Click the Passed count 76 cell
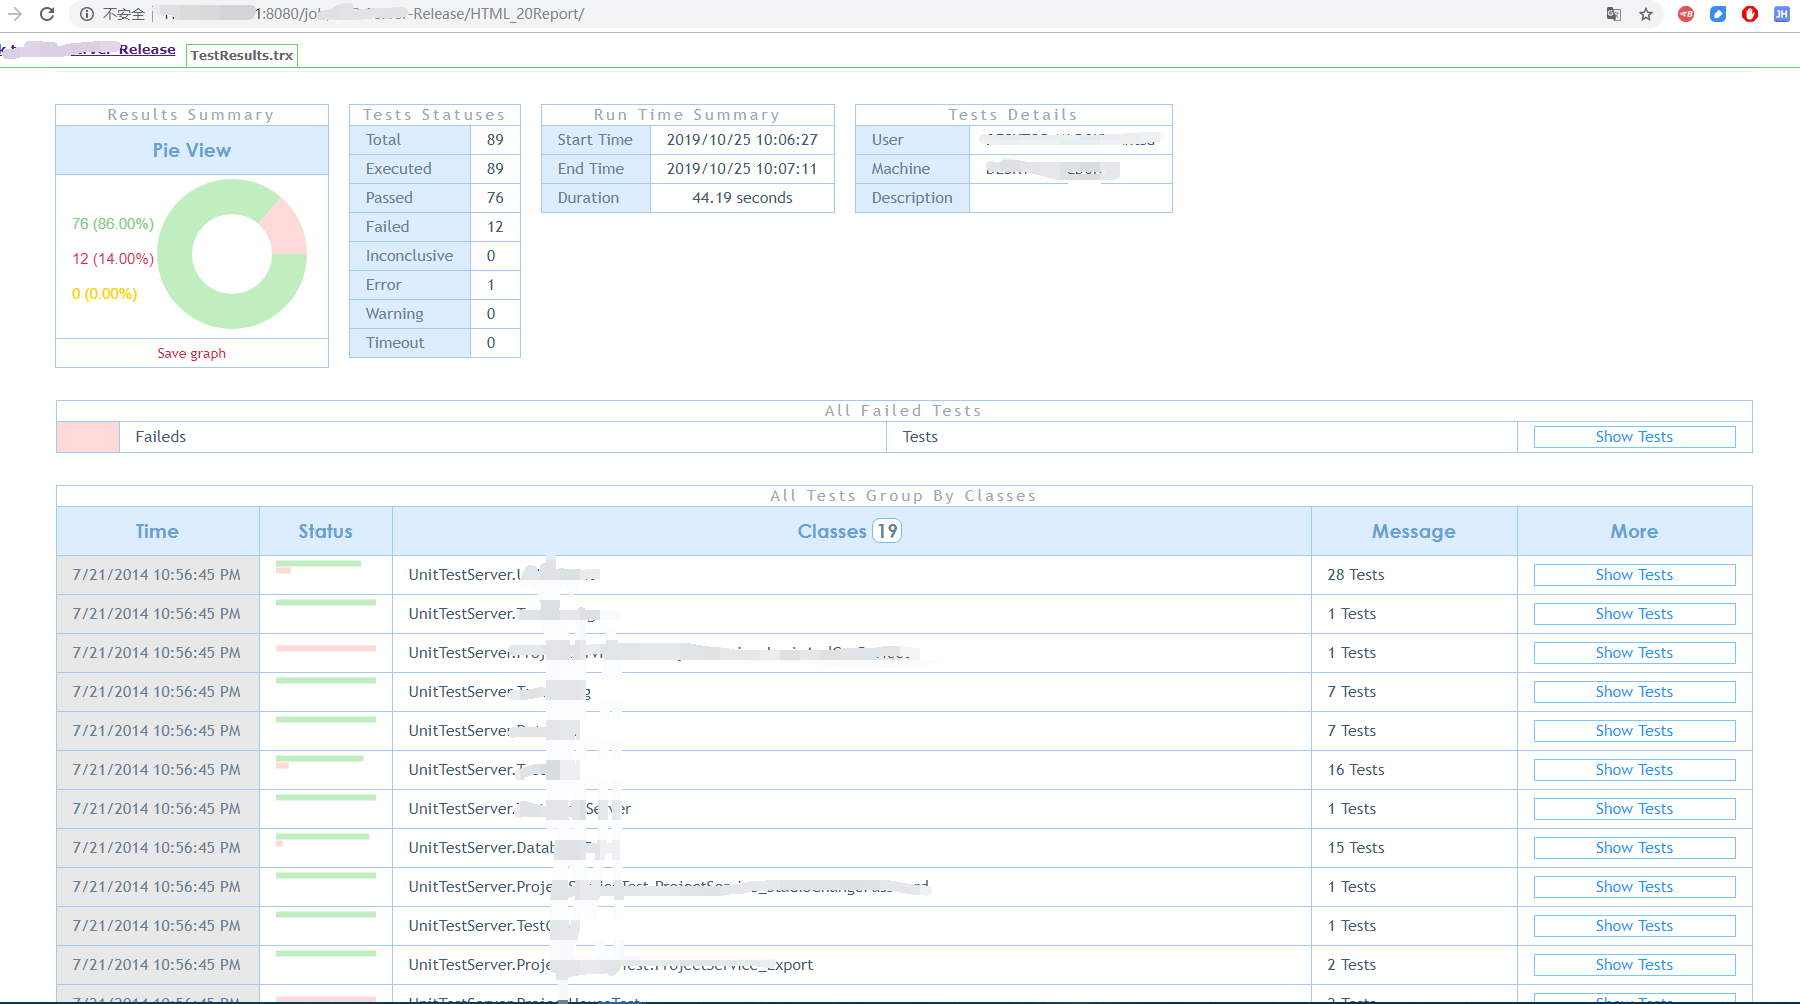The width and height of the screenshot is (1800, 1004). 495,198
